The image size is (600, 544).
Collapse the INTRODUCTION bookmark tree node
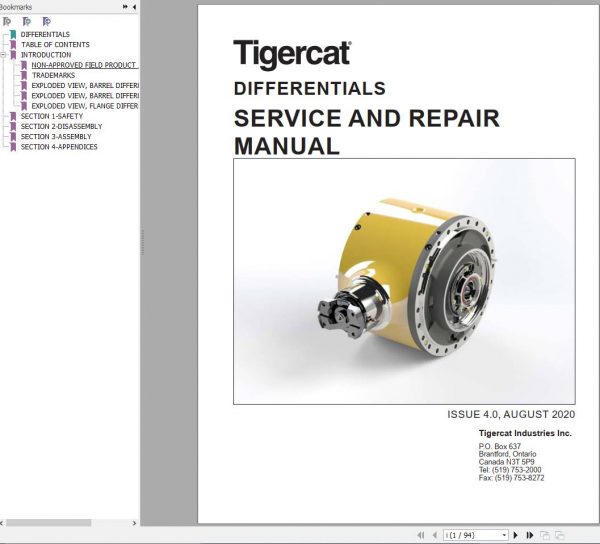point(3,55)
